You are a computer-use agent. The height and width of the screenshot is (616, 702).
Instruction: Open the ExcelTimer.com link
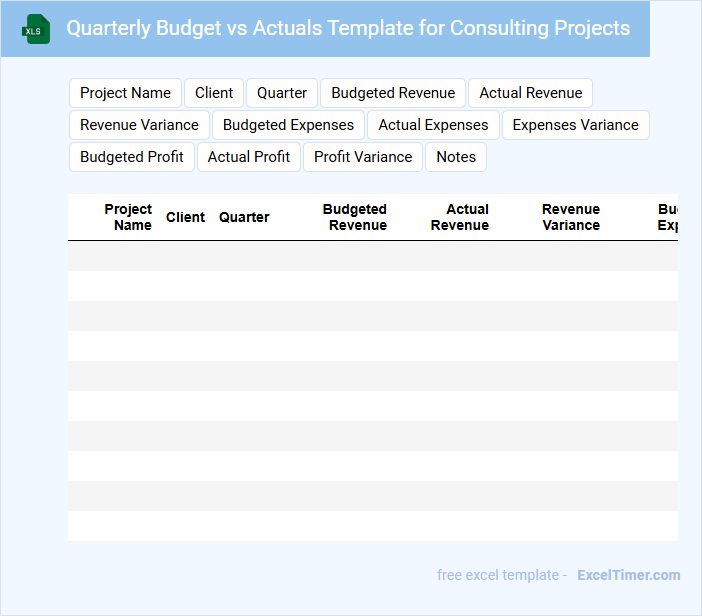tap(628, 575)
